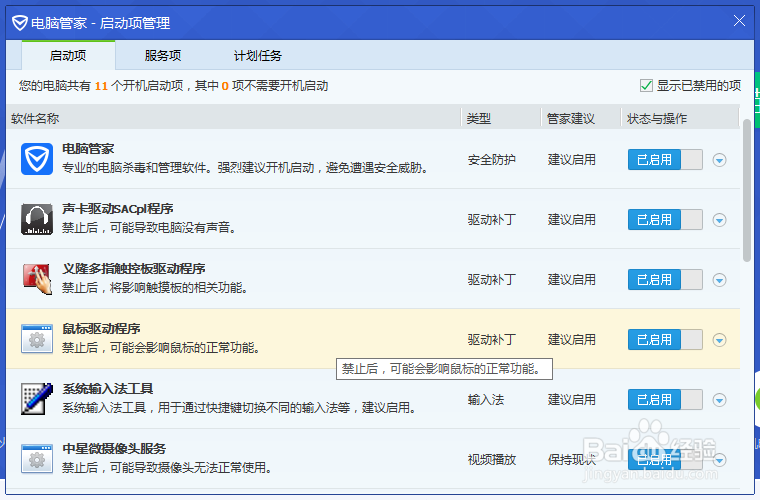Click the 系统输入法工具 pen icon
Image resolution: width=760 pixels, height=500 pixels.
coord(37,399)
